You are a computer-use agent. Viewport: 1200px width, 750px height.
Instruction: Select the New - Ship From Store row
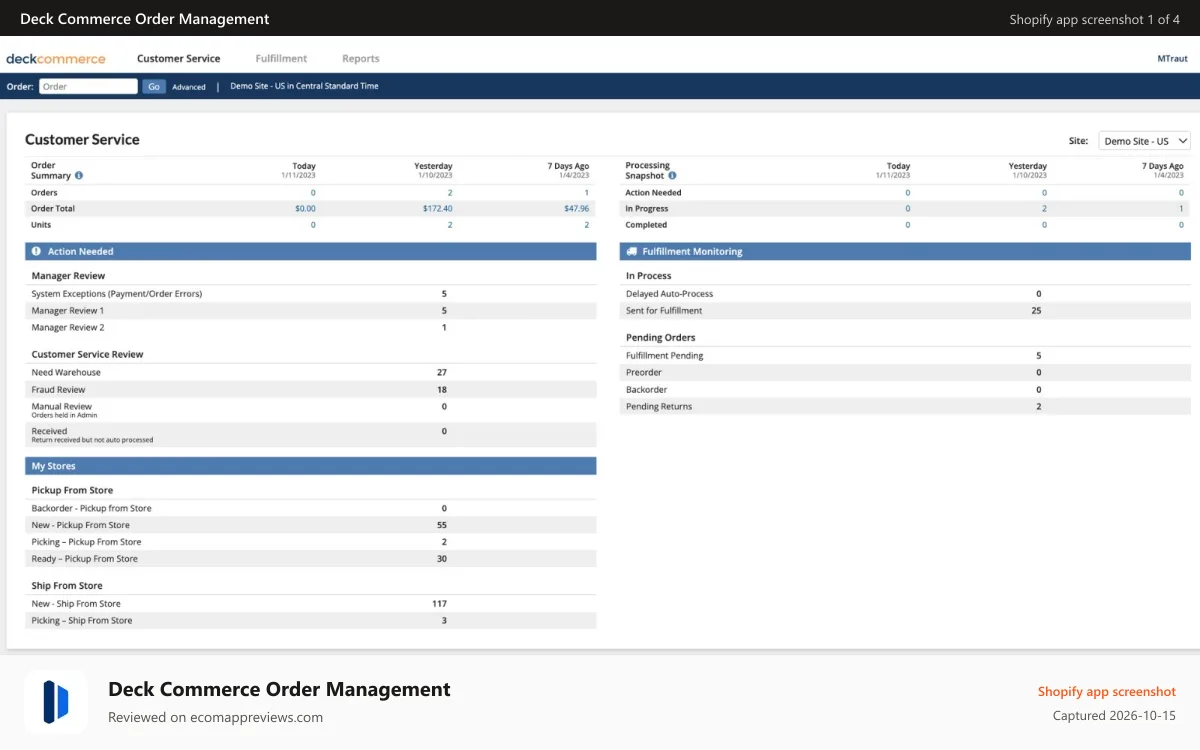[311, 604]
